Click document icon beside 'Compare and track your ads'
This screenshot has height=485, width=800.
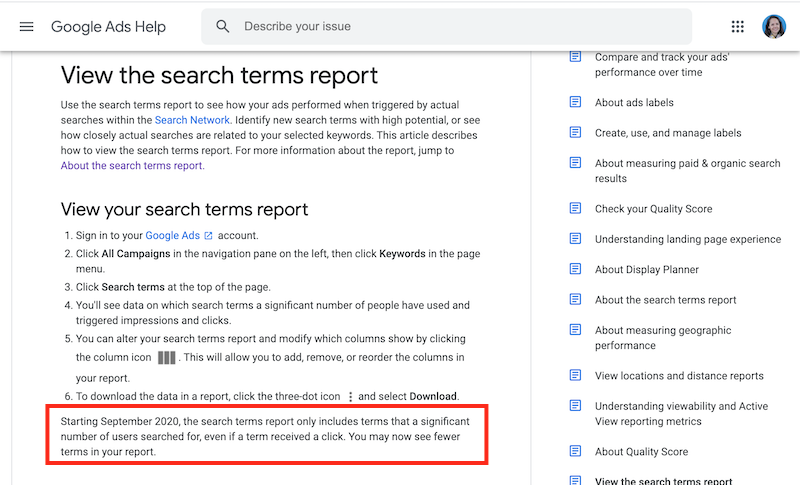(x=575, y=57)
